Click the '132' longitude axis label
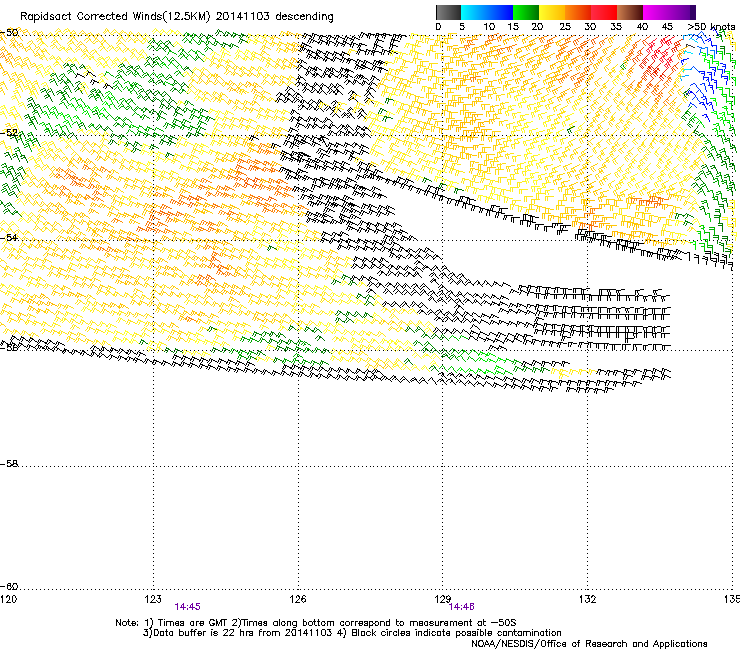 [588, 599]
